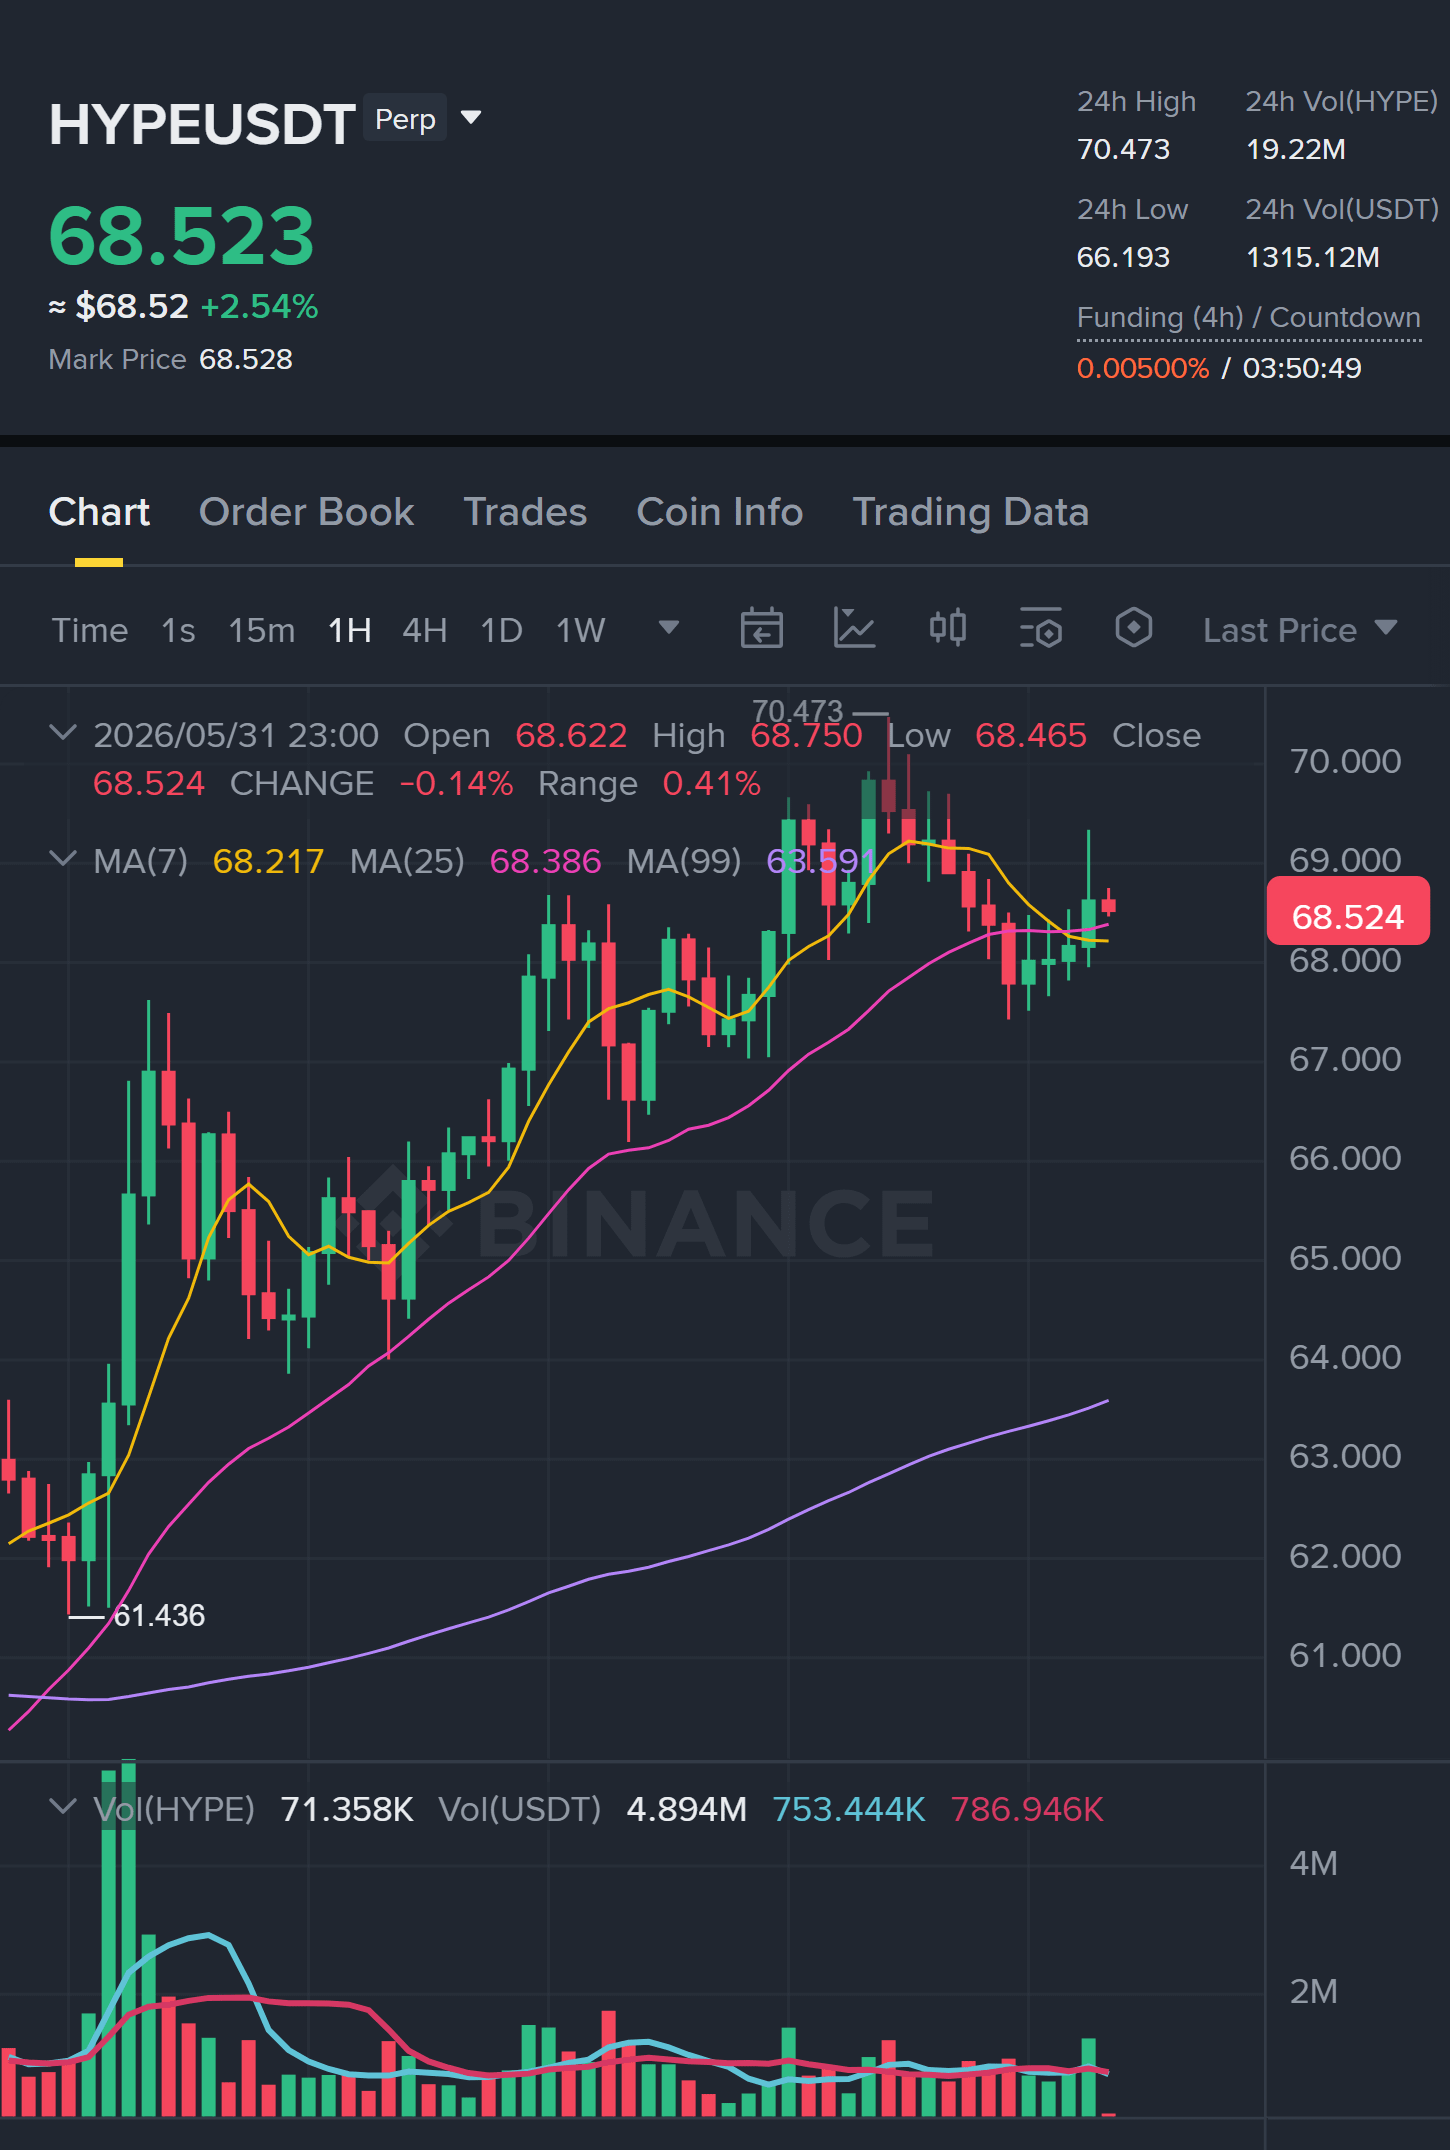Viewport: 1450px width, 2150px height.
Task: Select the candlestick chart style icon
Action: [x=948, y=629]
